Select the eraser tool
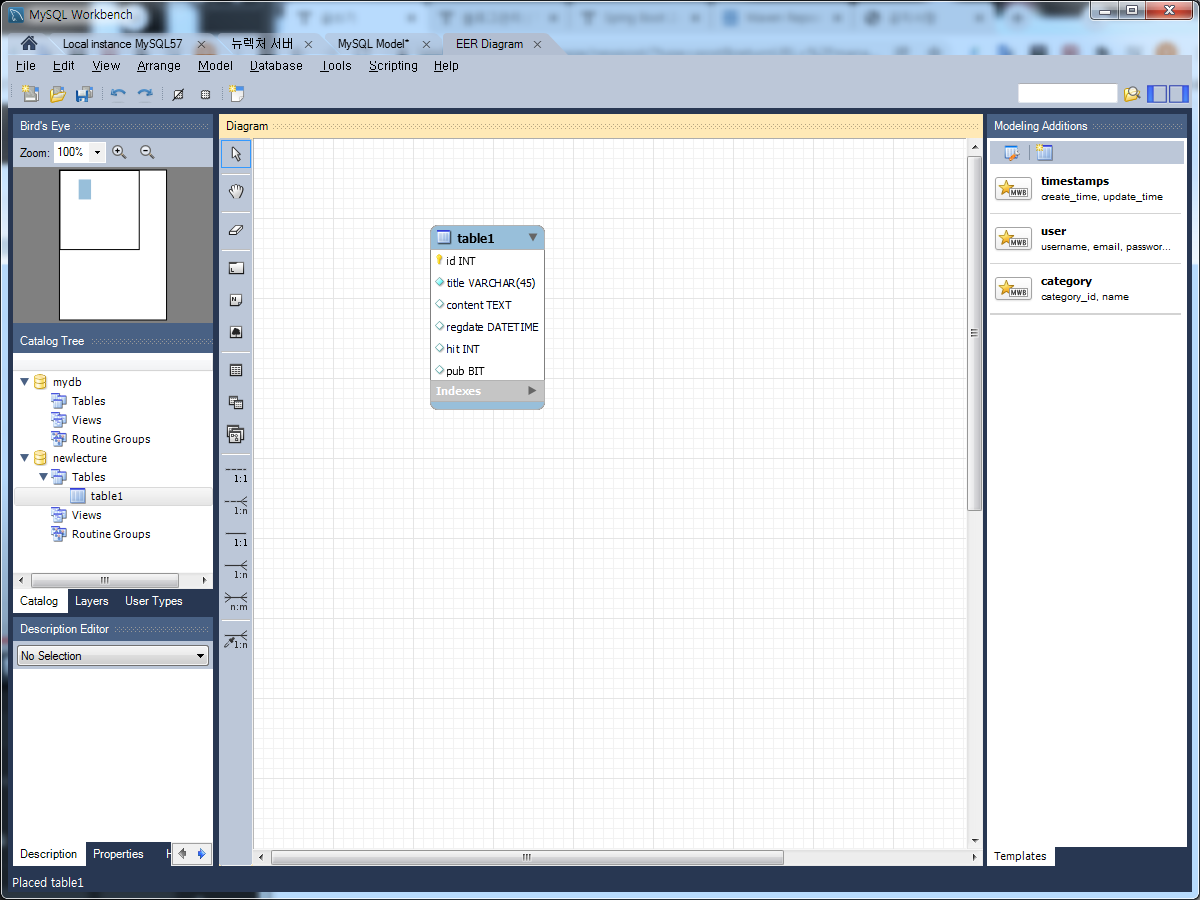The height and width of the screenshot is (900, 1200). click(x=236, y=229)
